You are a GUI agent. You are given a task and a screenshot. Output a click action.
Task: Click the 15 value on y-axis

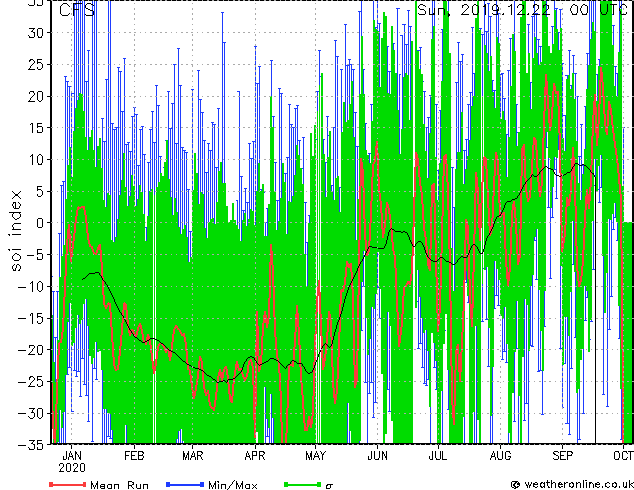click(35, 128)
